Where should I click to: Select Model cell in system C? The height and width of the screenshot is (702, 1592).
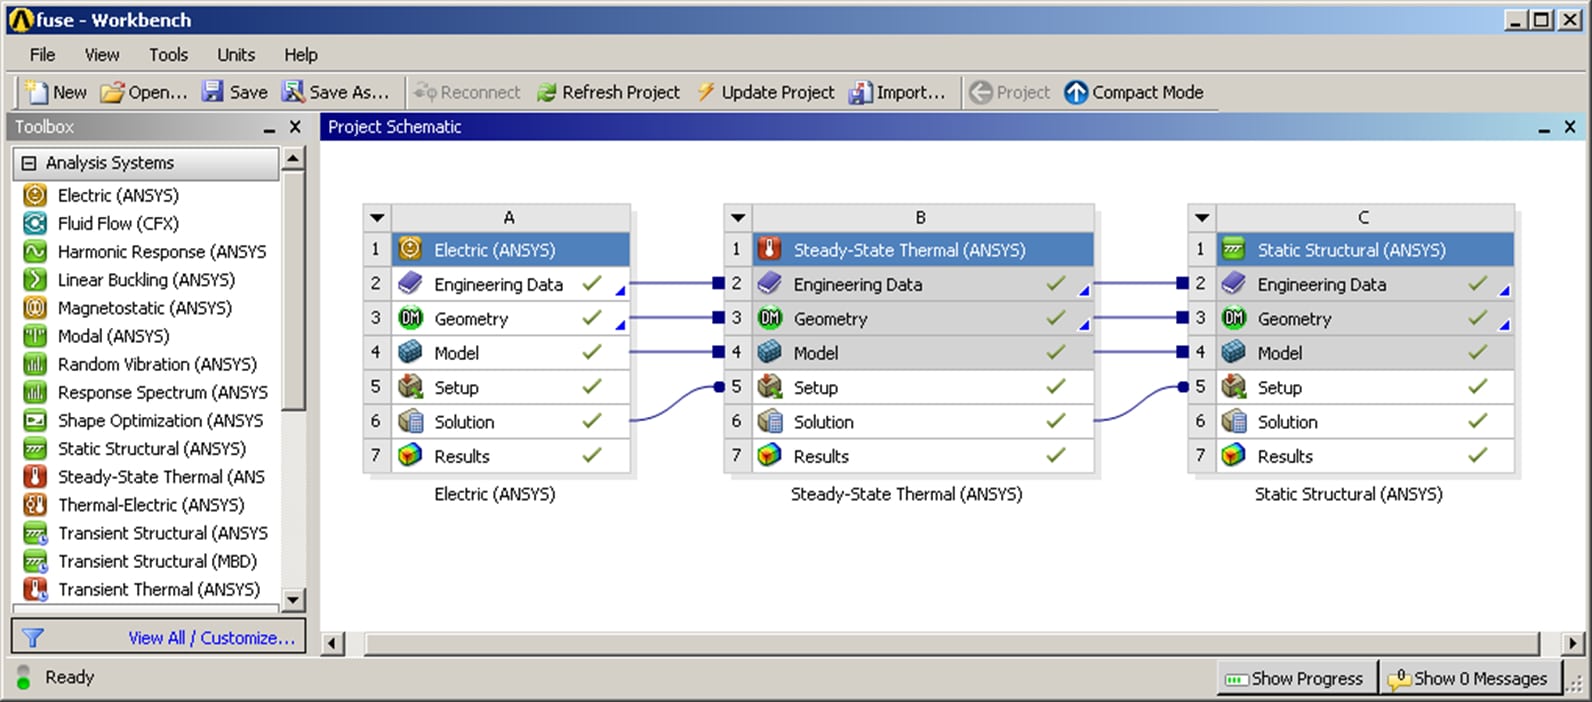(1364, 352)
